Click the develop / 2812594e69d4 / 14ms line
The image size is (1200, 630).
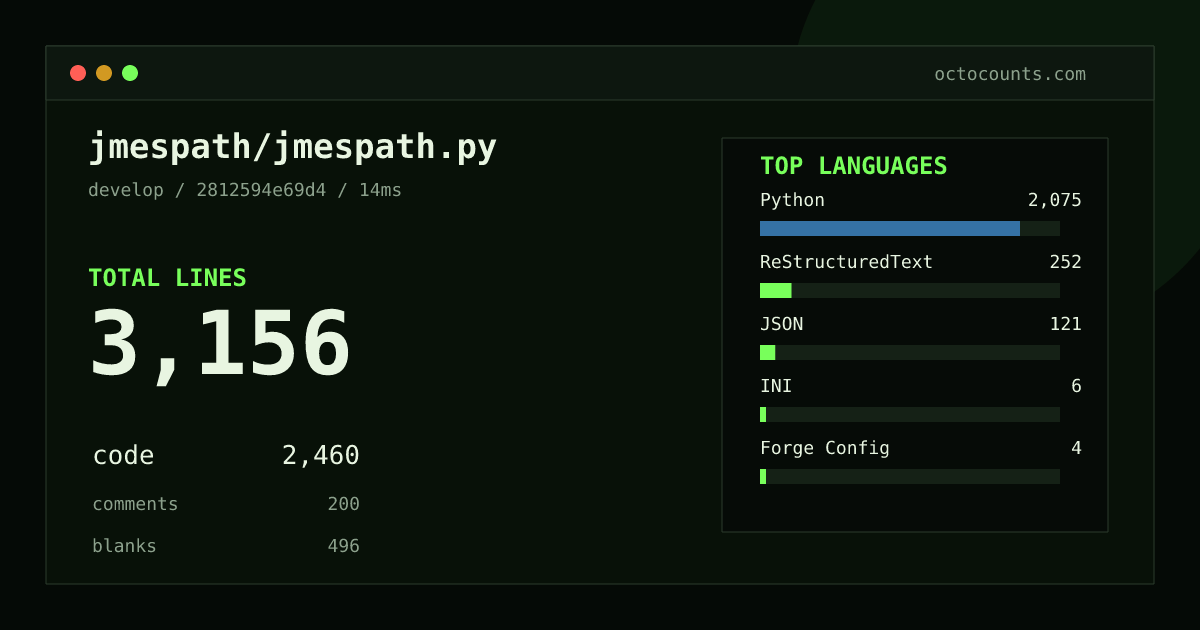pyautogui.click(x=245, y=190)
